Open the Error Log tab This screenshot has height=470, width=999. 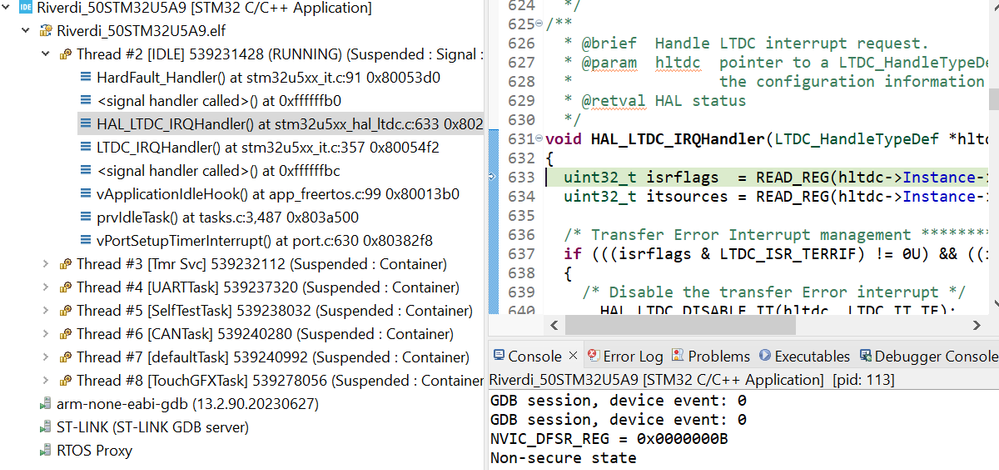point(633,356)
